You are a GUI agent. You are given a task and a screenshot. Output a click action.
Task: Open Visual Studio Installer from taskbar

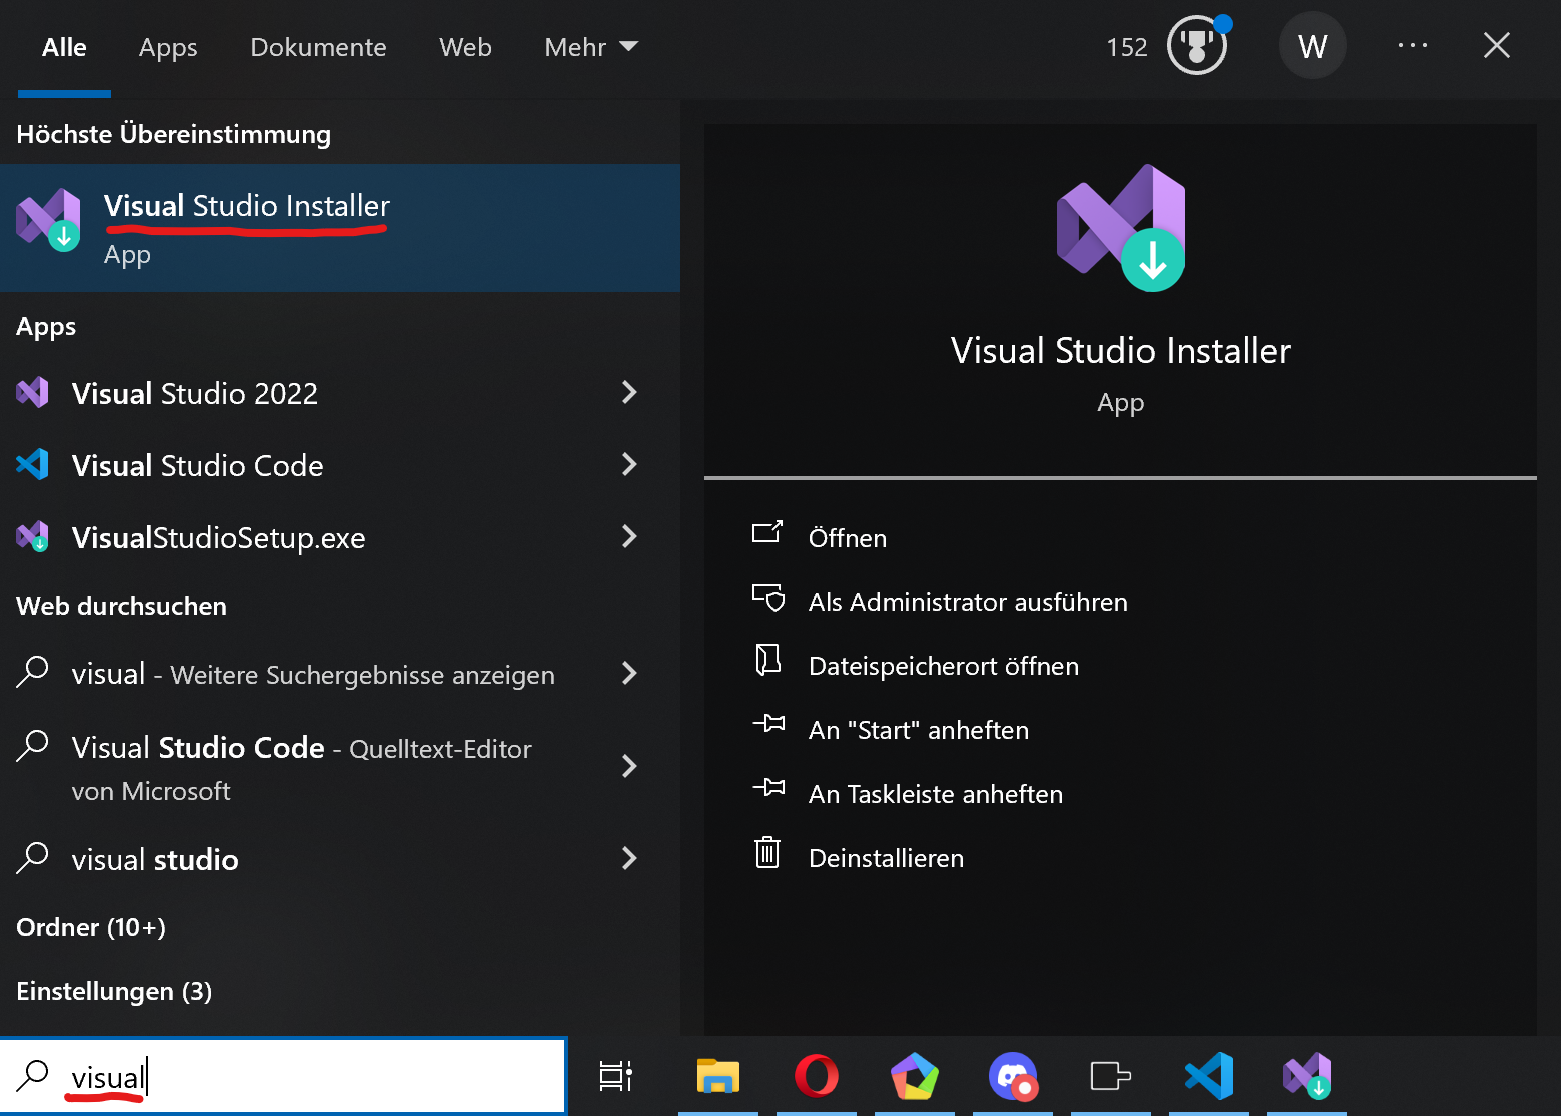1307,1077
